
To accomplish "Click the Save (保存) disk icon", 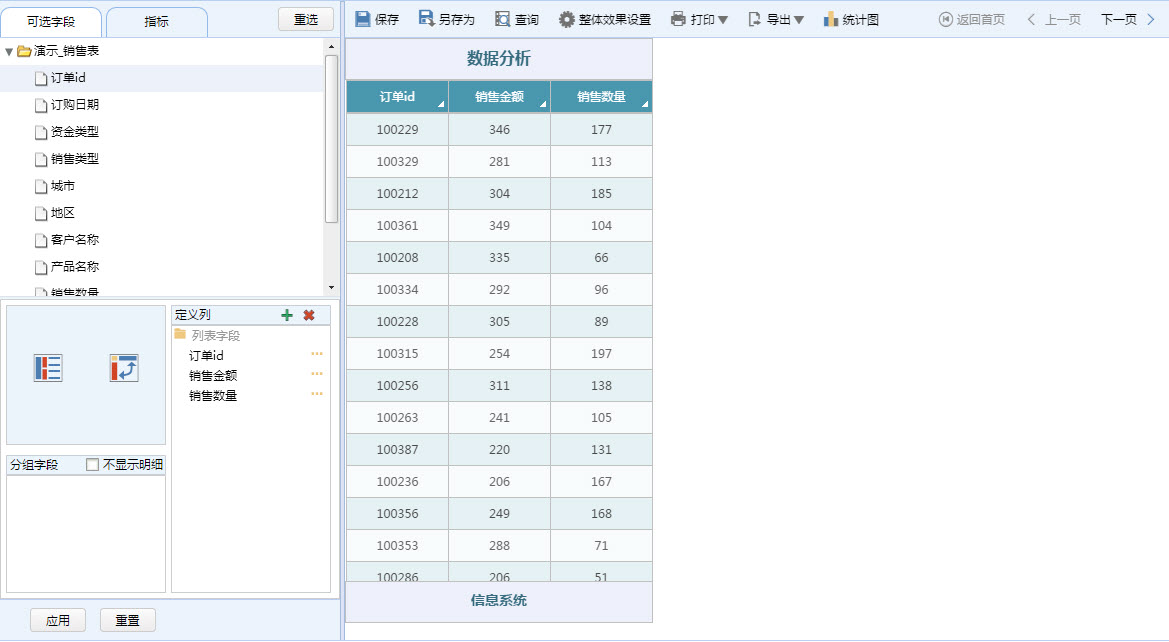I will 363,19.
